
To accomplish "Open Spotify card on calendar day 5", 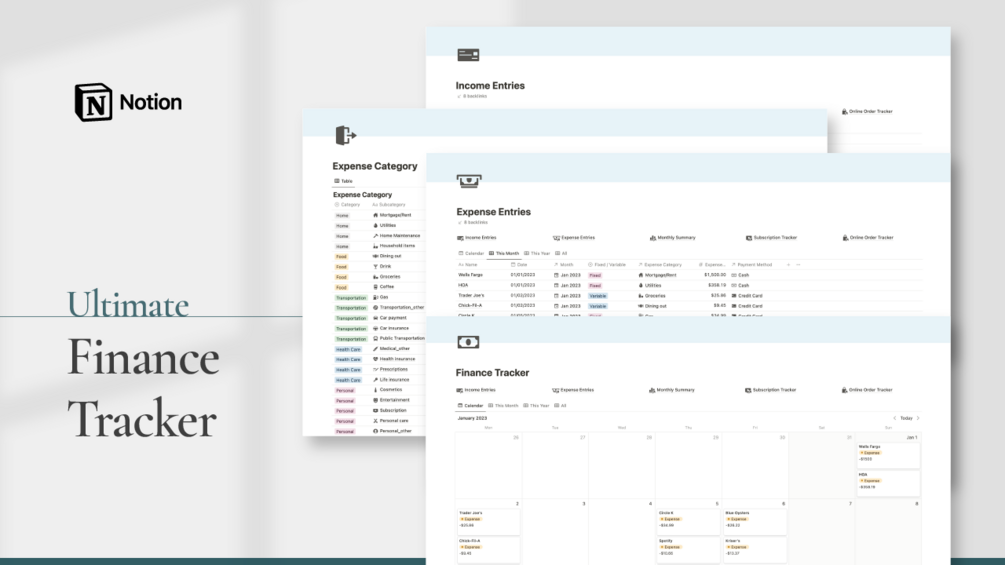I will tap(688, 549).
